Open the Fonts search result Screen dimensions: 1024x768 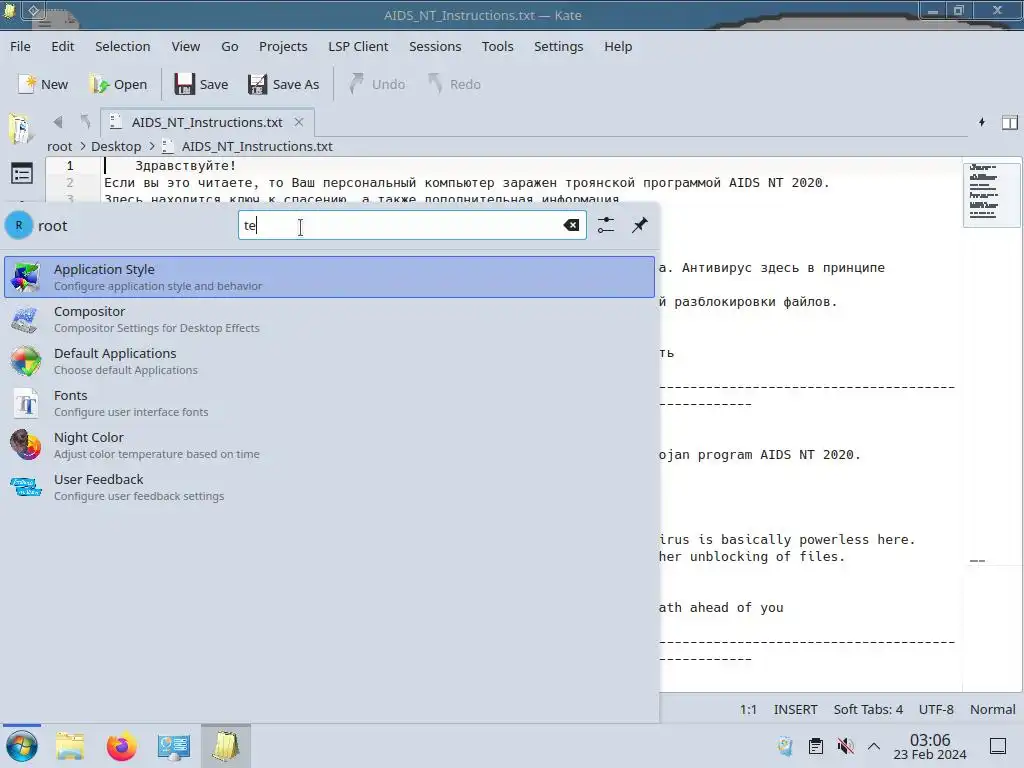(x=329, y=403)
